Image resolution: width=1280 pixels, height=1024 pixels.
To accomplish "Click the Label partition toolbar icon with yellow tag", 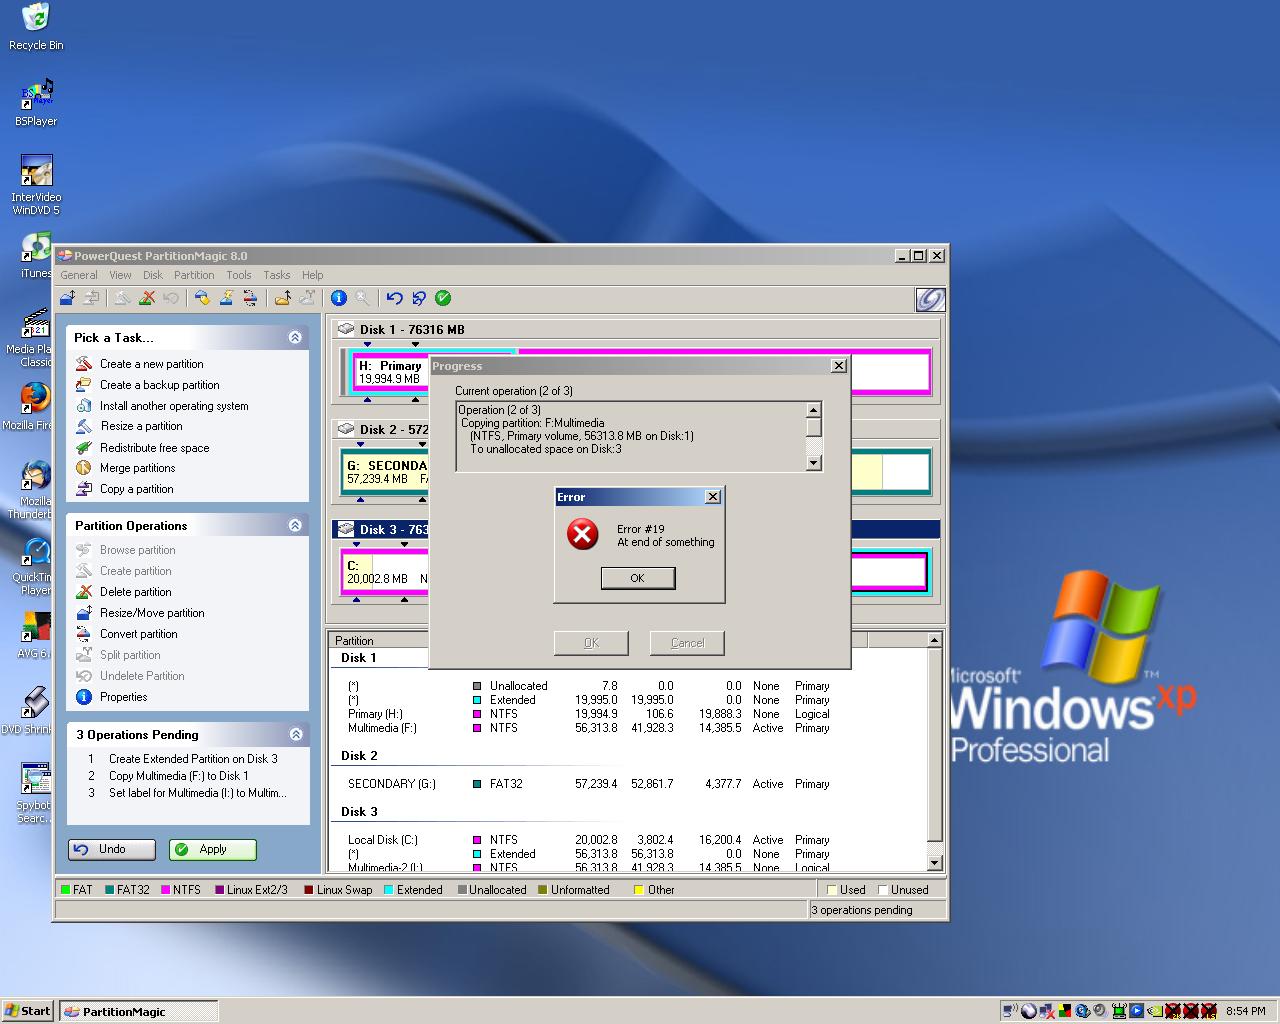I will point(202,298).
